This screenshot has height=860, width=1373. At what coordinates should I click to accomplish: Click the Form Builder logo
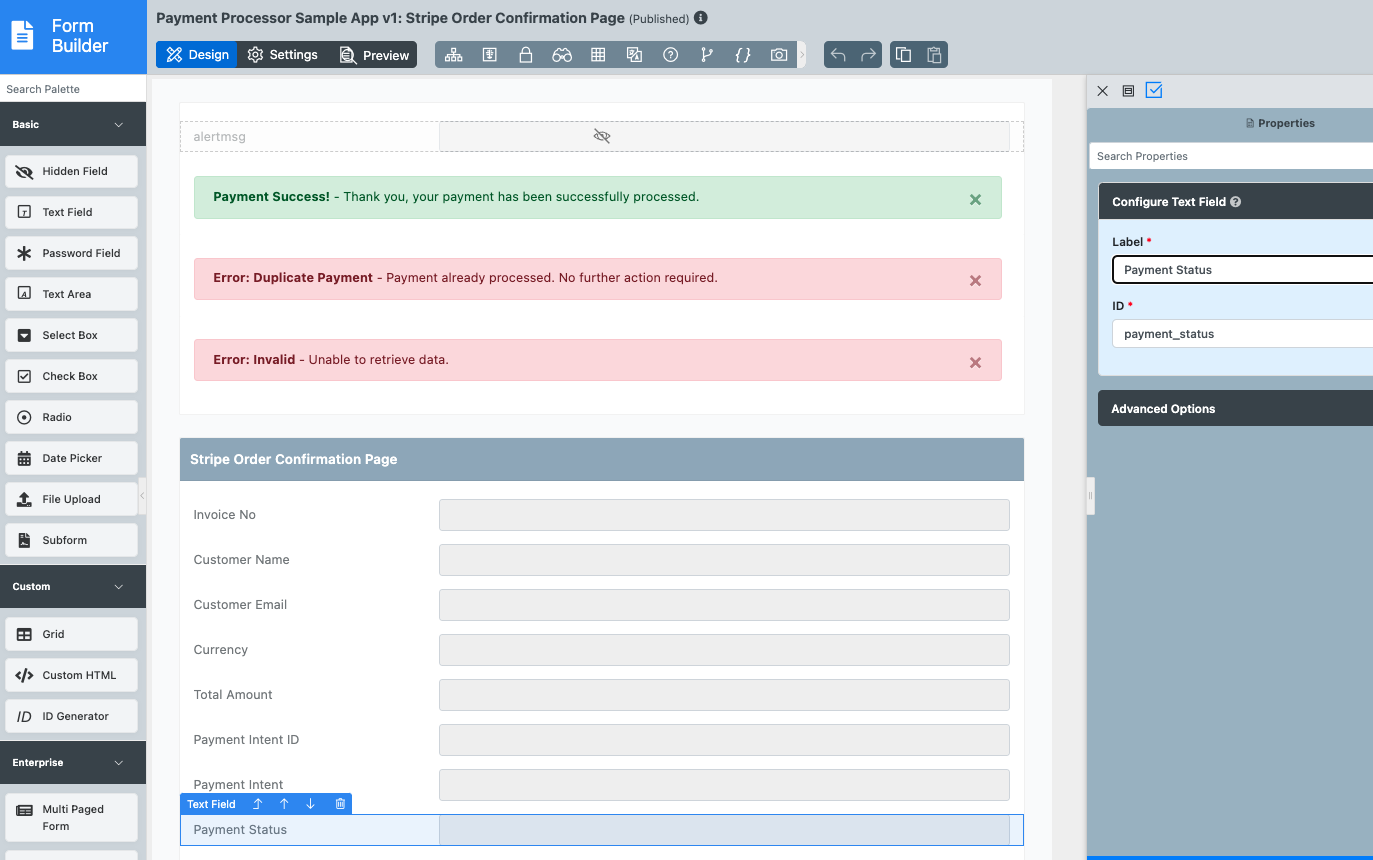(73, 36)
